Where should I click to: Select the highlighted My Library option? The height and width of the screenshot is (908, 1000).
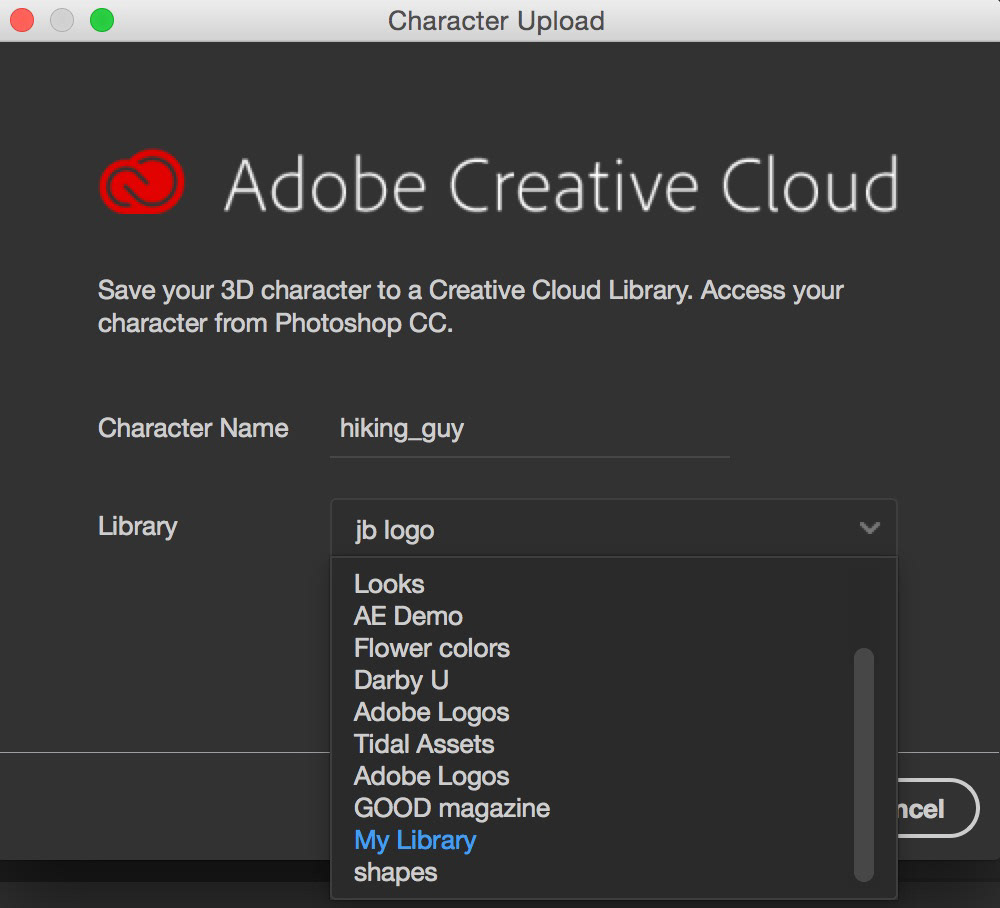(x=415, y=840)
